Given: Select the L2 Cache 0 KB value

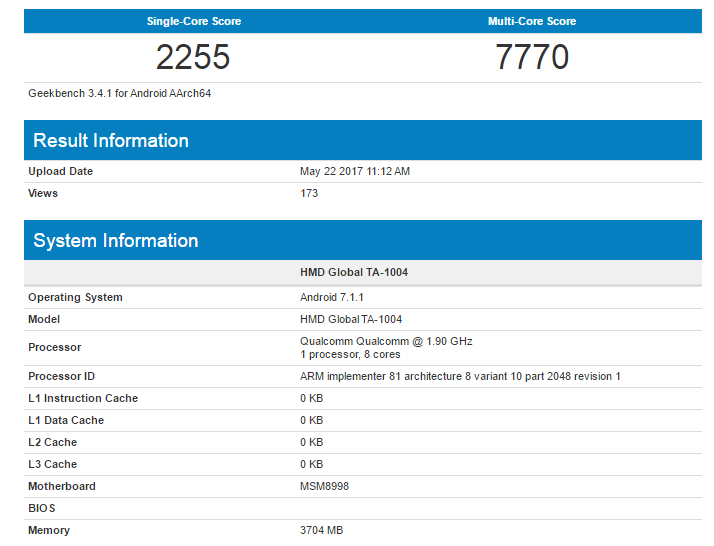Looking at the screenshot, I should coord(311,442).
